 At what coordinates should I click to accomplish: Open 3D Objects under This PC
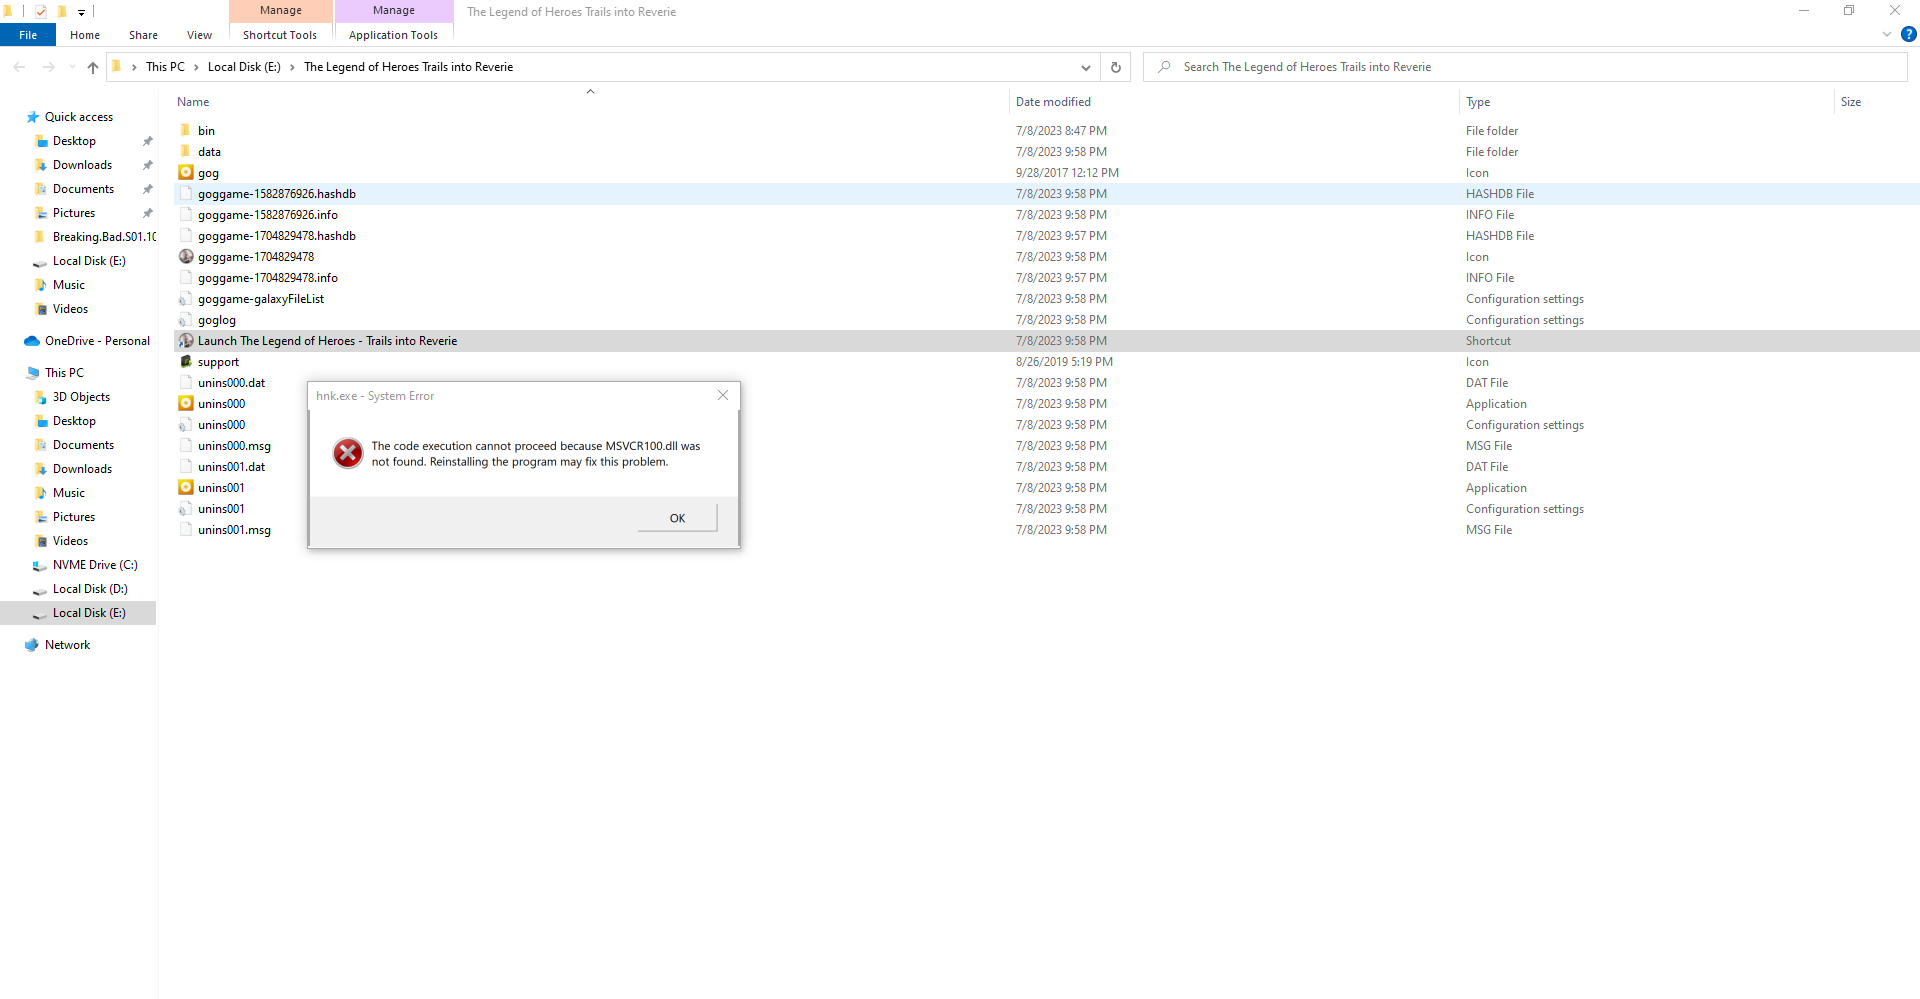(81, 397)
